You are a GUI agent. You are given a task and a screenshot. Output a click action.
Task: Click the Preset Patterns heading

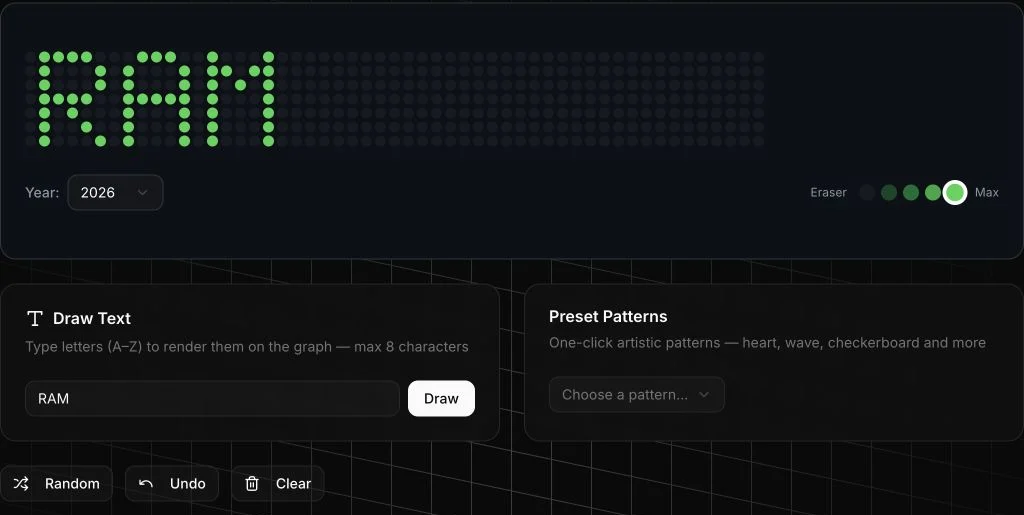point(608,317)
